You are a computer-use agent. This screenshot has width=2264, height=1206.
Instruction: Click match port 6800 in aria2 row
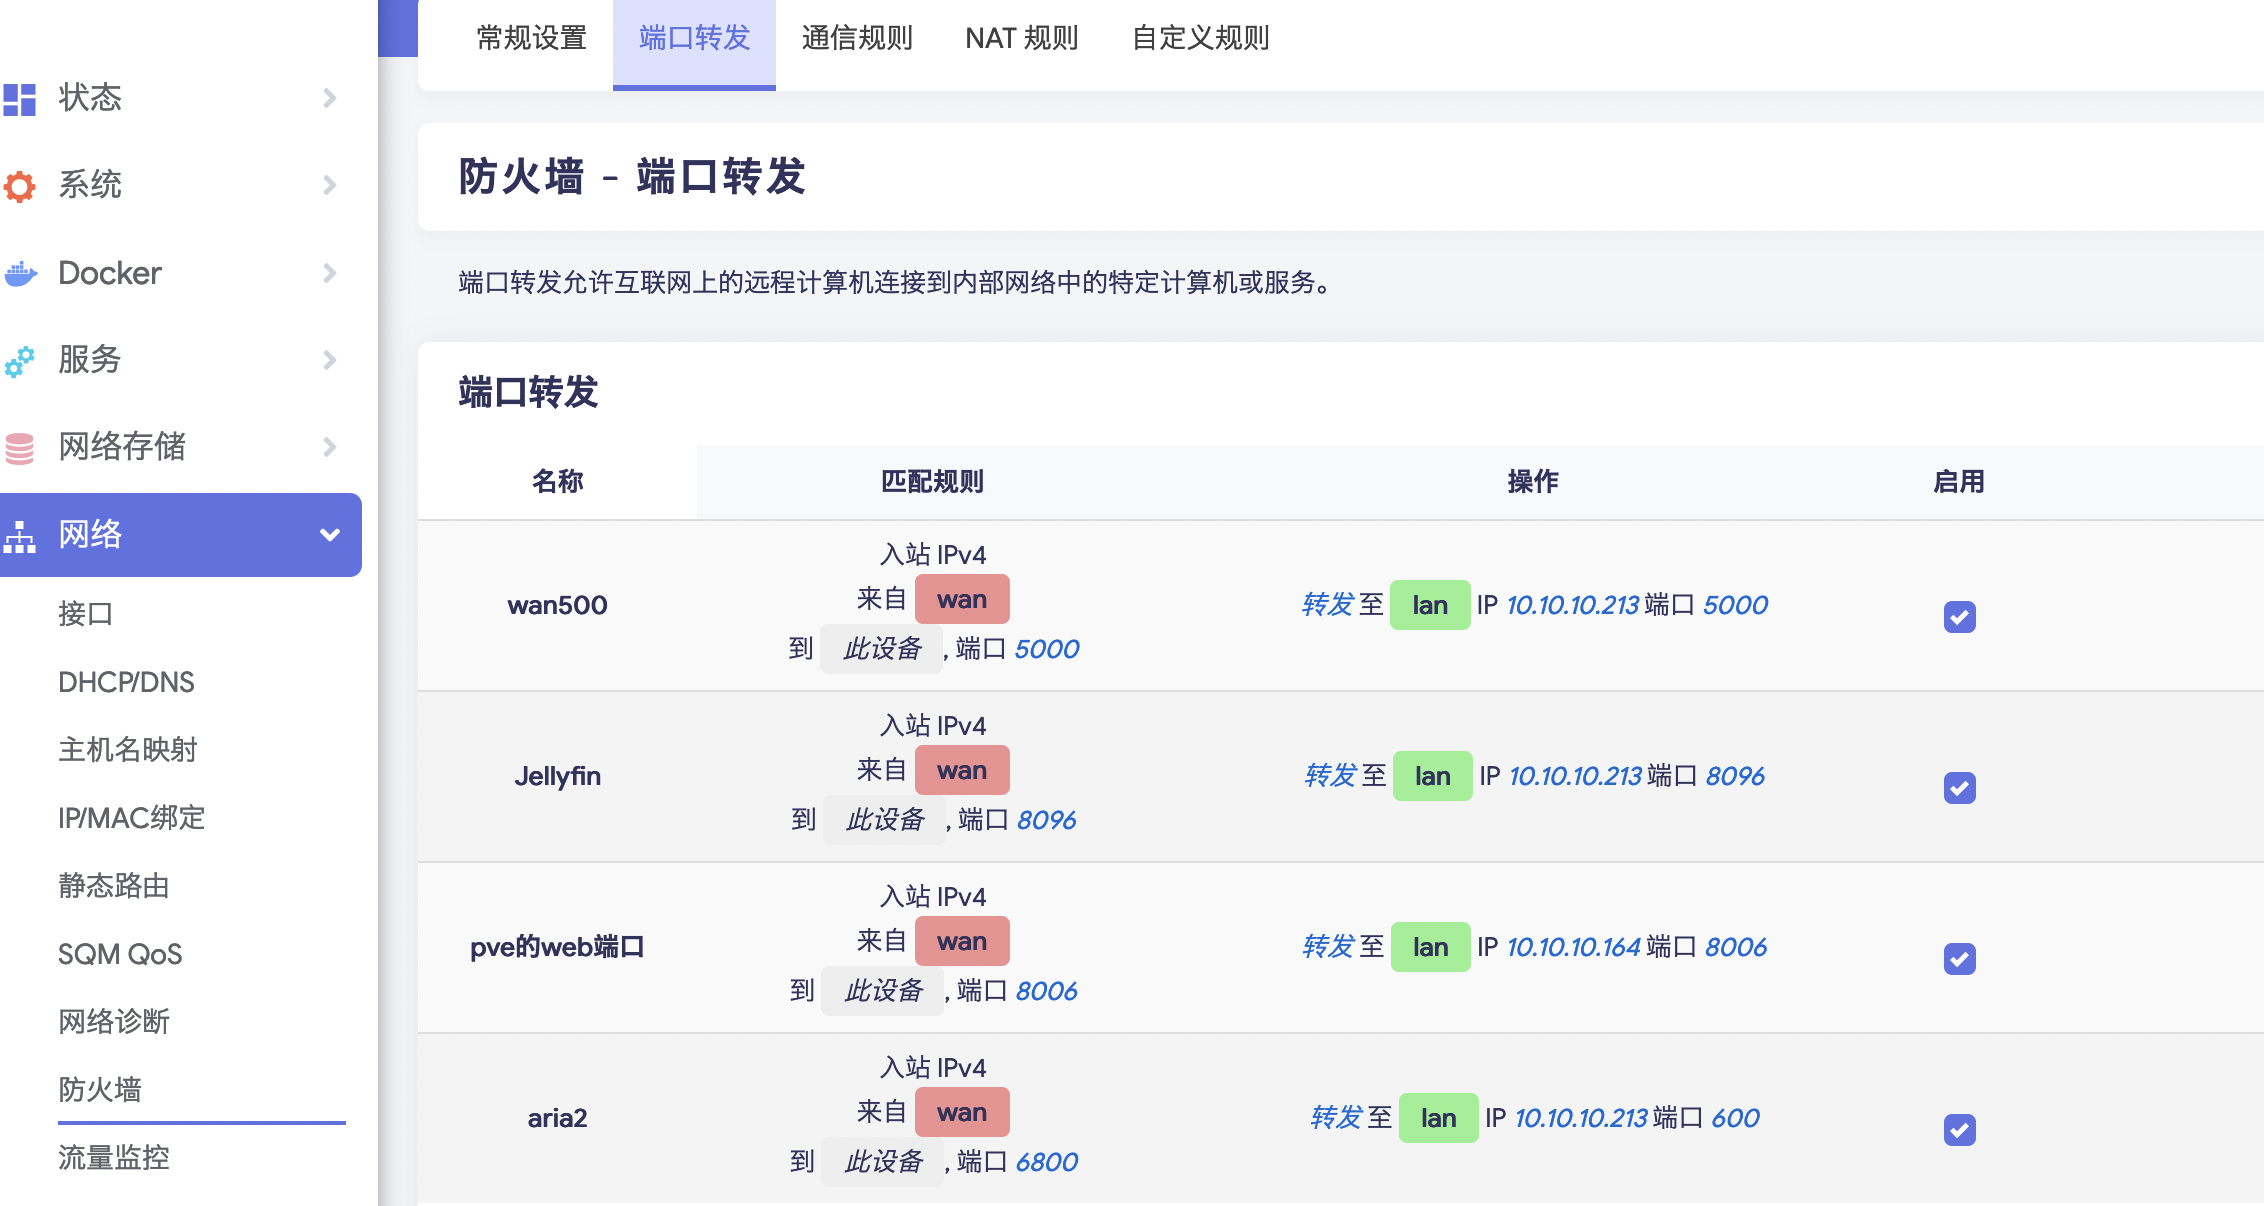point(1047,1162)
